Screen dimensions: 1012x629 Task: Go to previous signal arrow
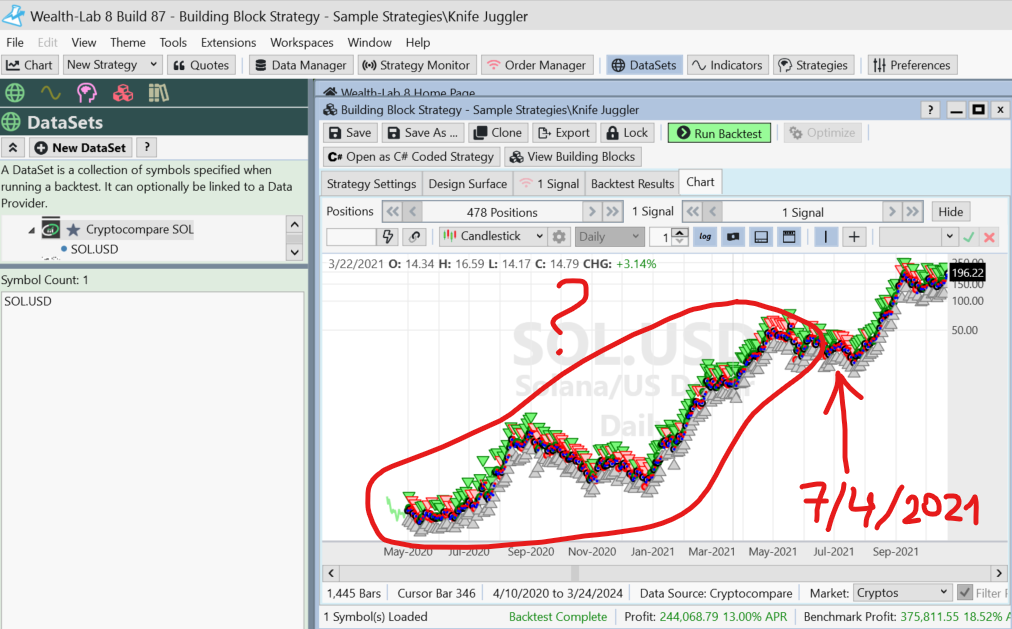pos(713,212)
